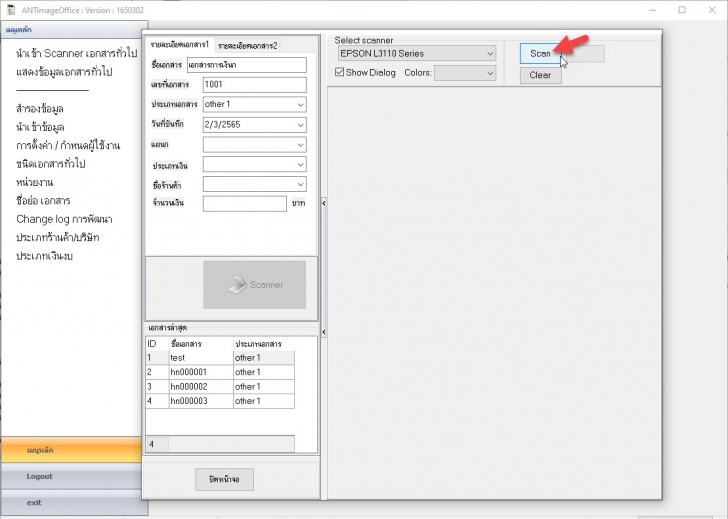Click the orange เมนูหลัก panel button
This screenshot has height=519, width=728.
click(71, 450)
